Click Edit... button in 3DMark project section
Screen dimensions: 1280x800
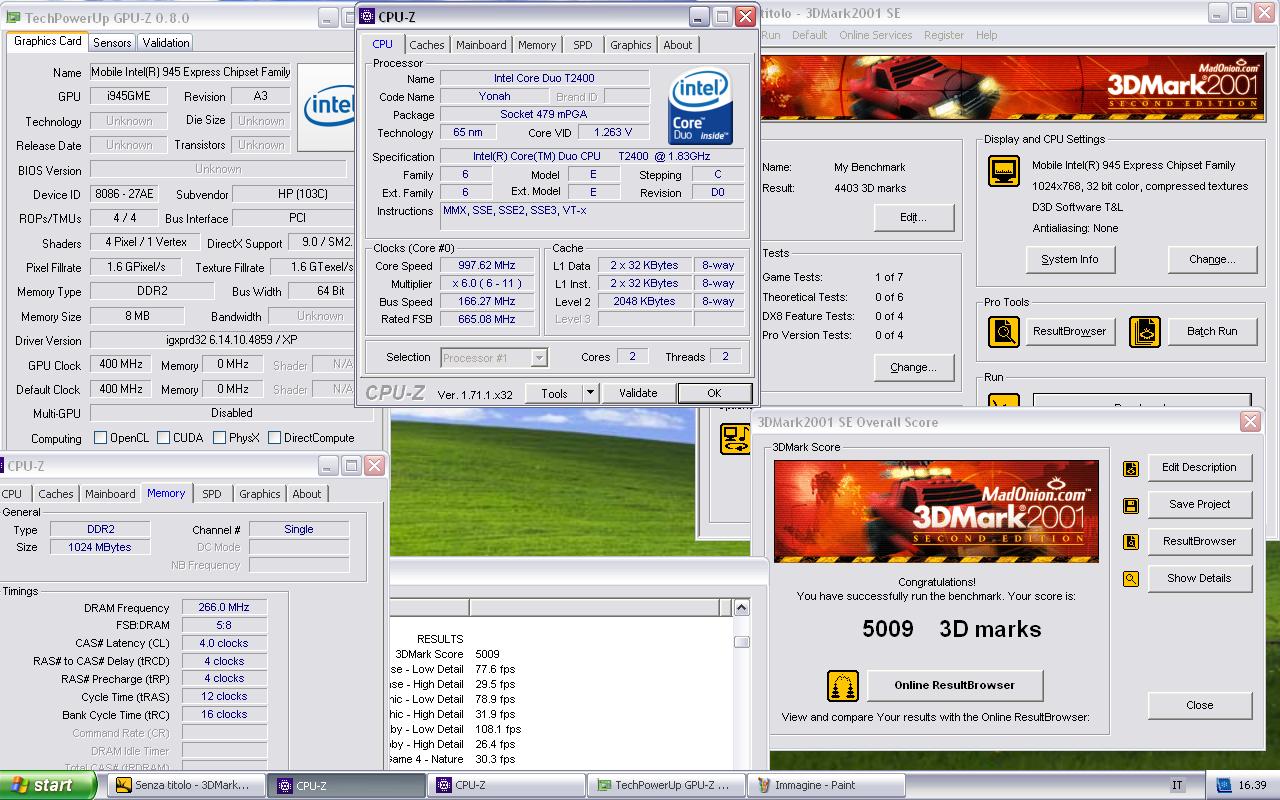click(x=914, y=218)
